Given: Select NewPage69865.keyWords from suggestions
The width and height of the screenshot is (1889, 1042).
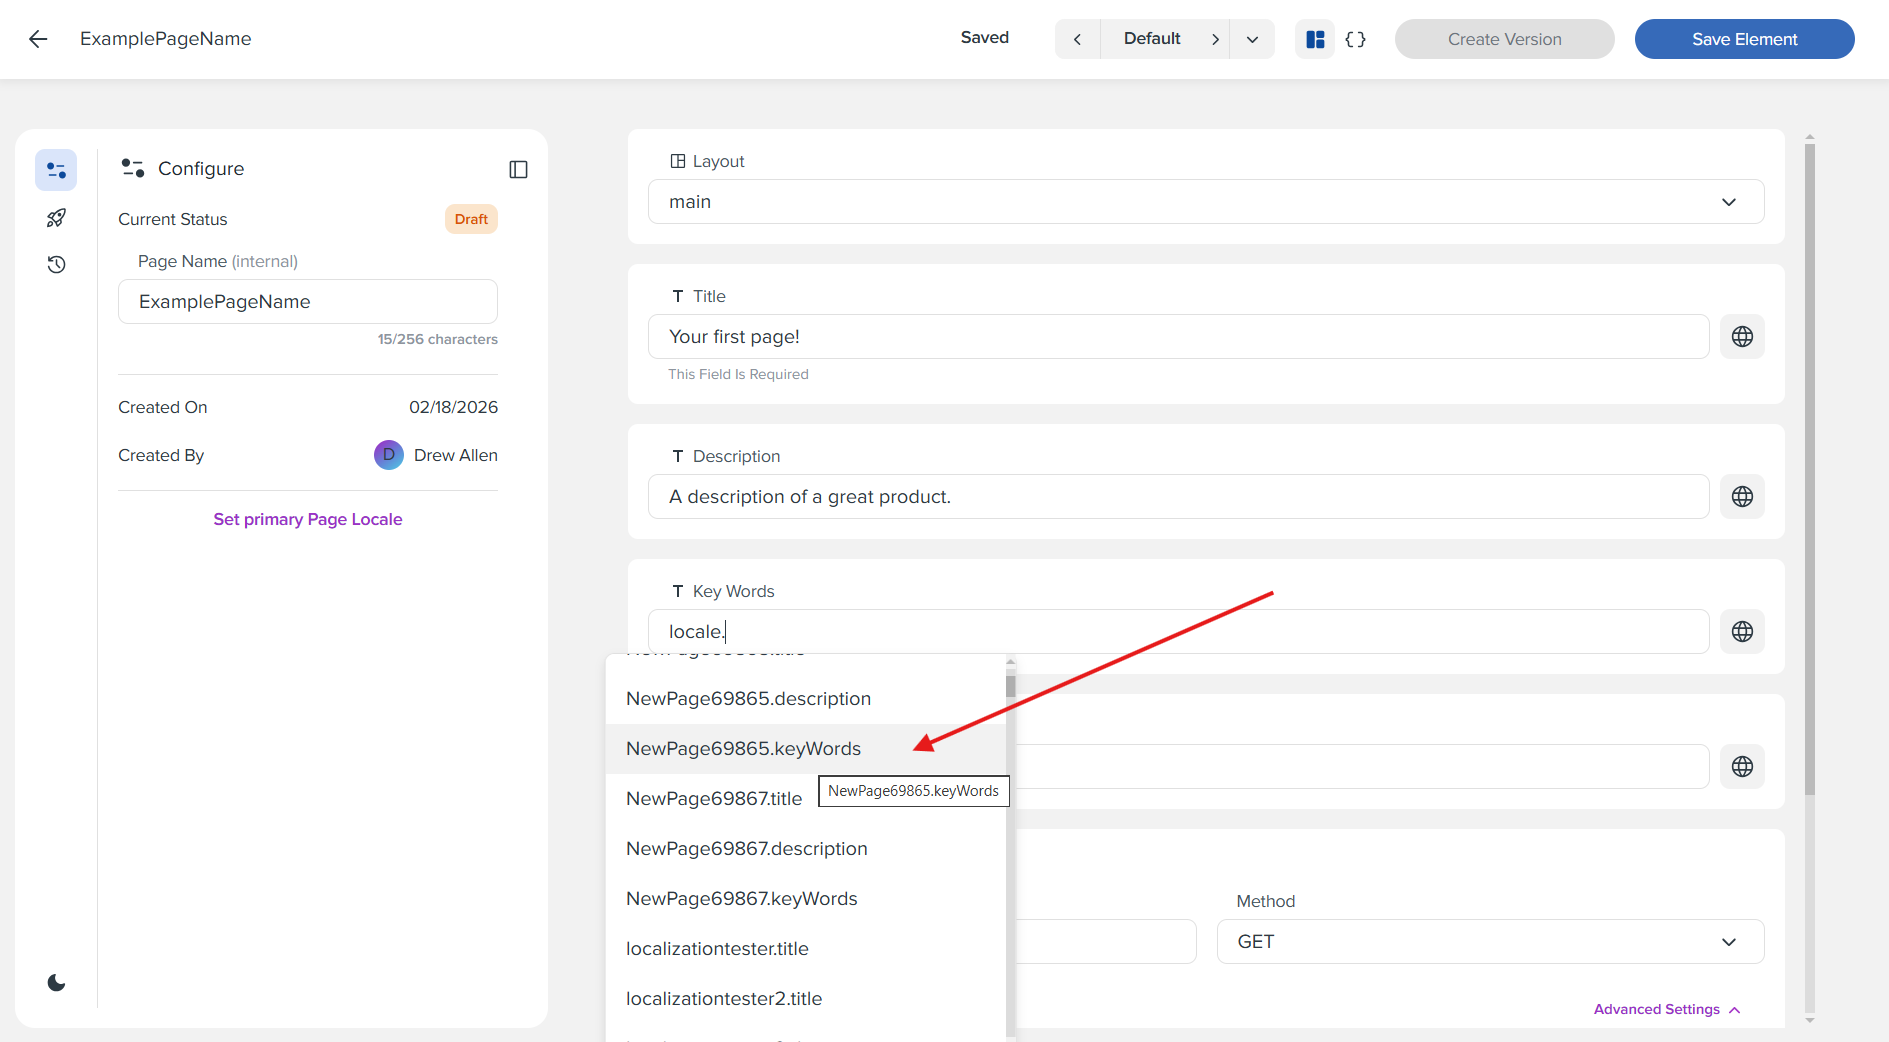Looking at the screenshot, I should (743, 748).
